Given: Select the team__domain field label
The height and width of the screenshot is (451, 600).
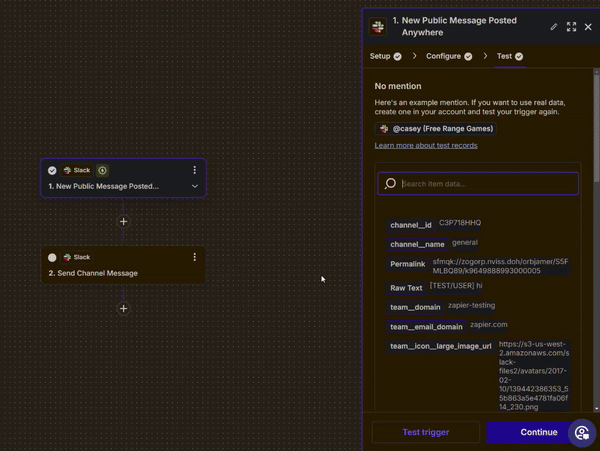Looking at the screenshot, I should click(x=415, y=307).
